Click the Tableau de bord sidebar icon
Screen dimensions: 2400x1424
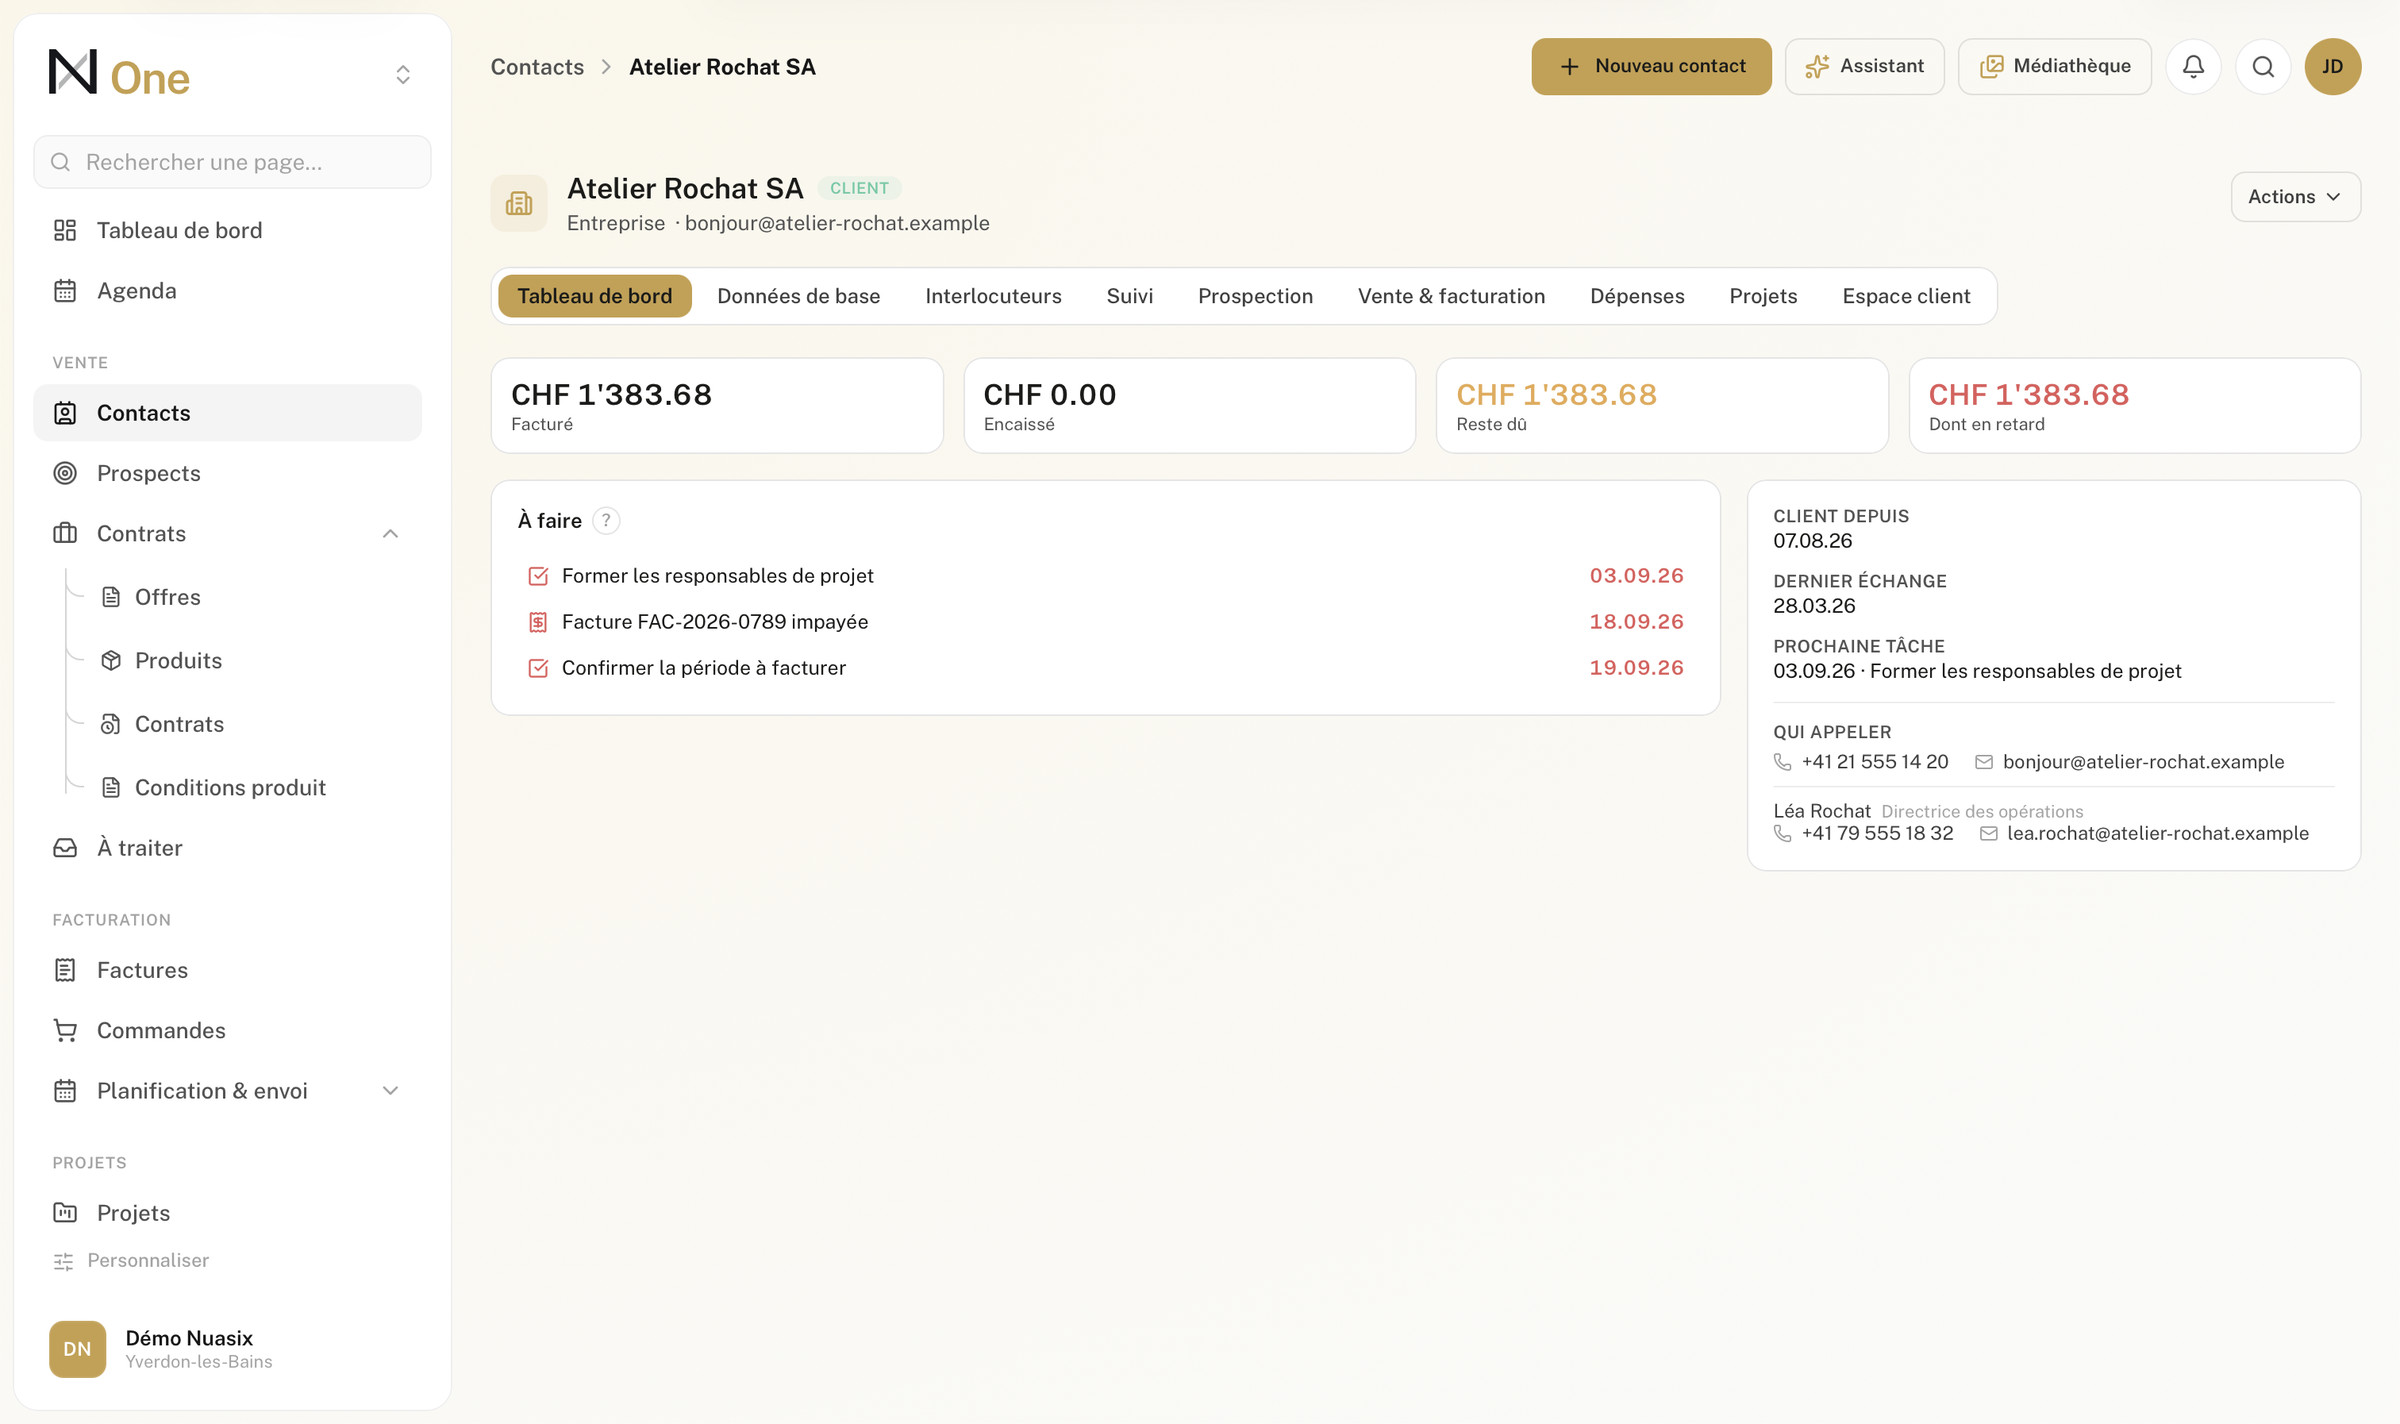coord(65,230)
